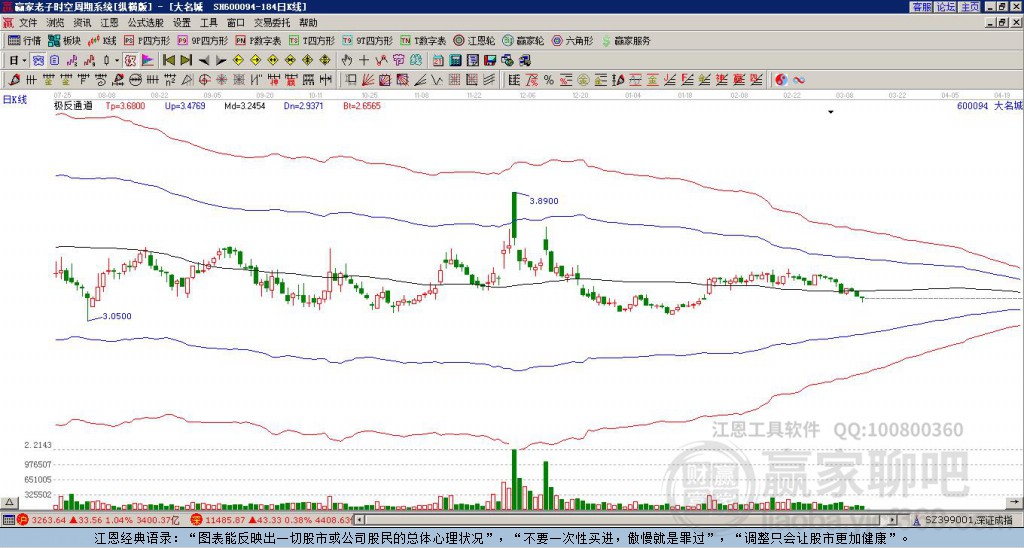This screenshot has width=1024, height=548.
Task: Click the 3.8900 high price label
Action: 544,201
